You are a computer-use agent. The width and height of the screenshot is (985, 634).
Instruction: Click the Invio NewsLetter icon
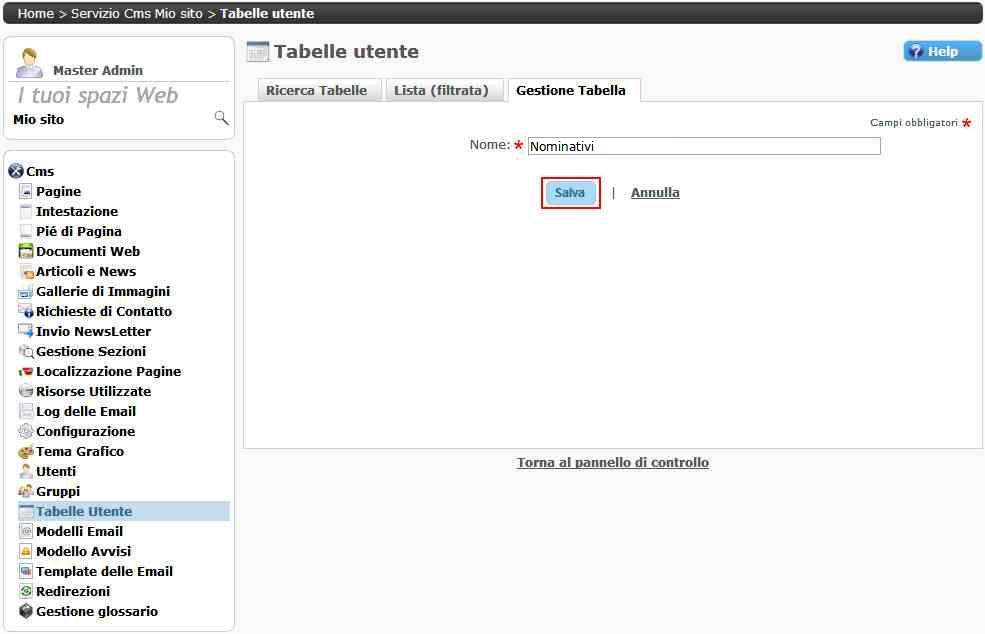27,331
